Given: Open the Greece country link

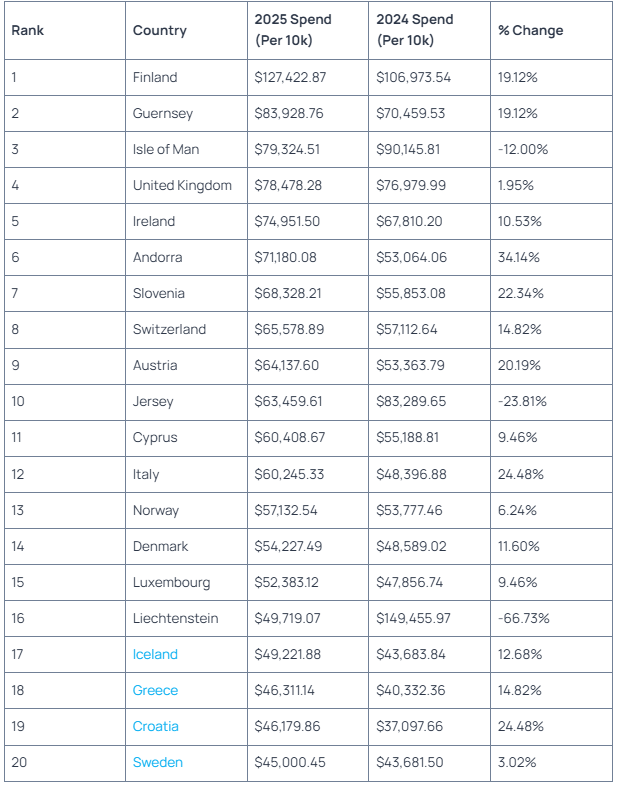Looking at the screenshot, I should [x=155, y=690].
